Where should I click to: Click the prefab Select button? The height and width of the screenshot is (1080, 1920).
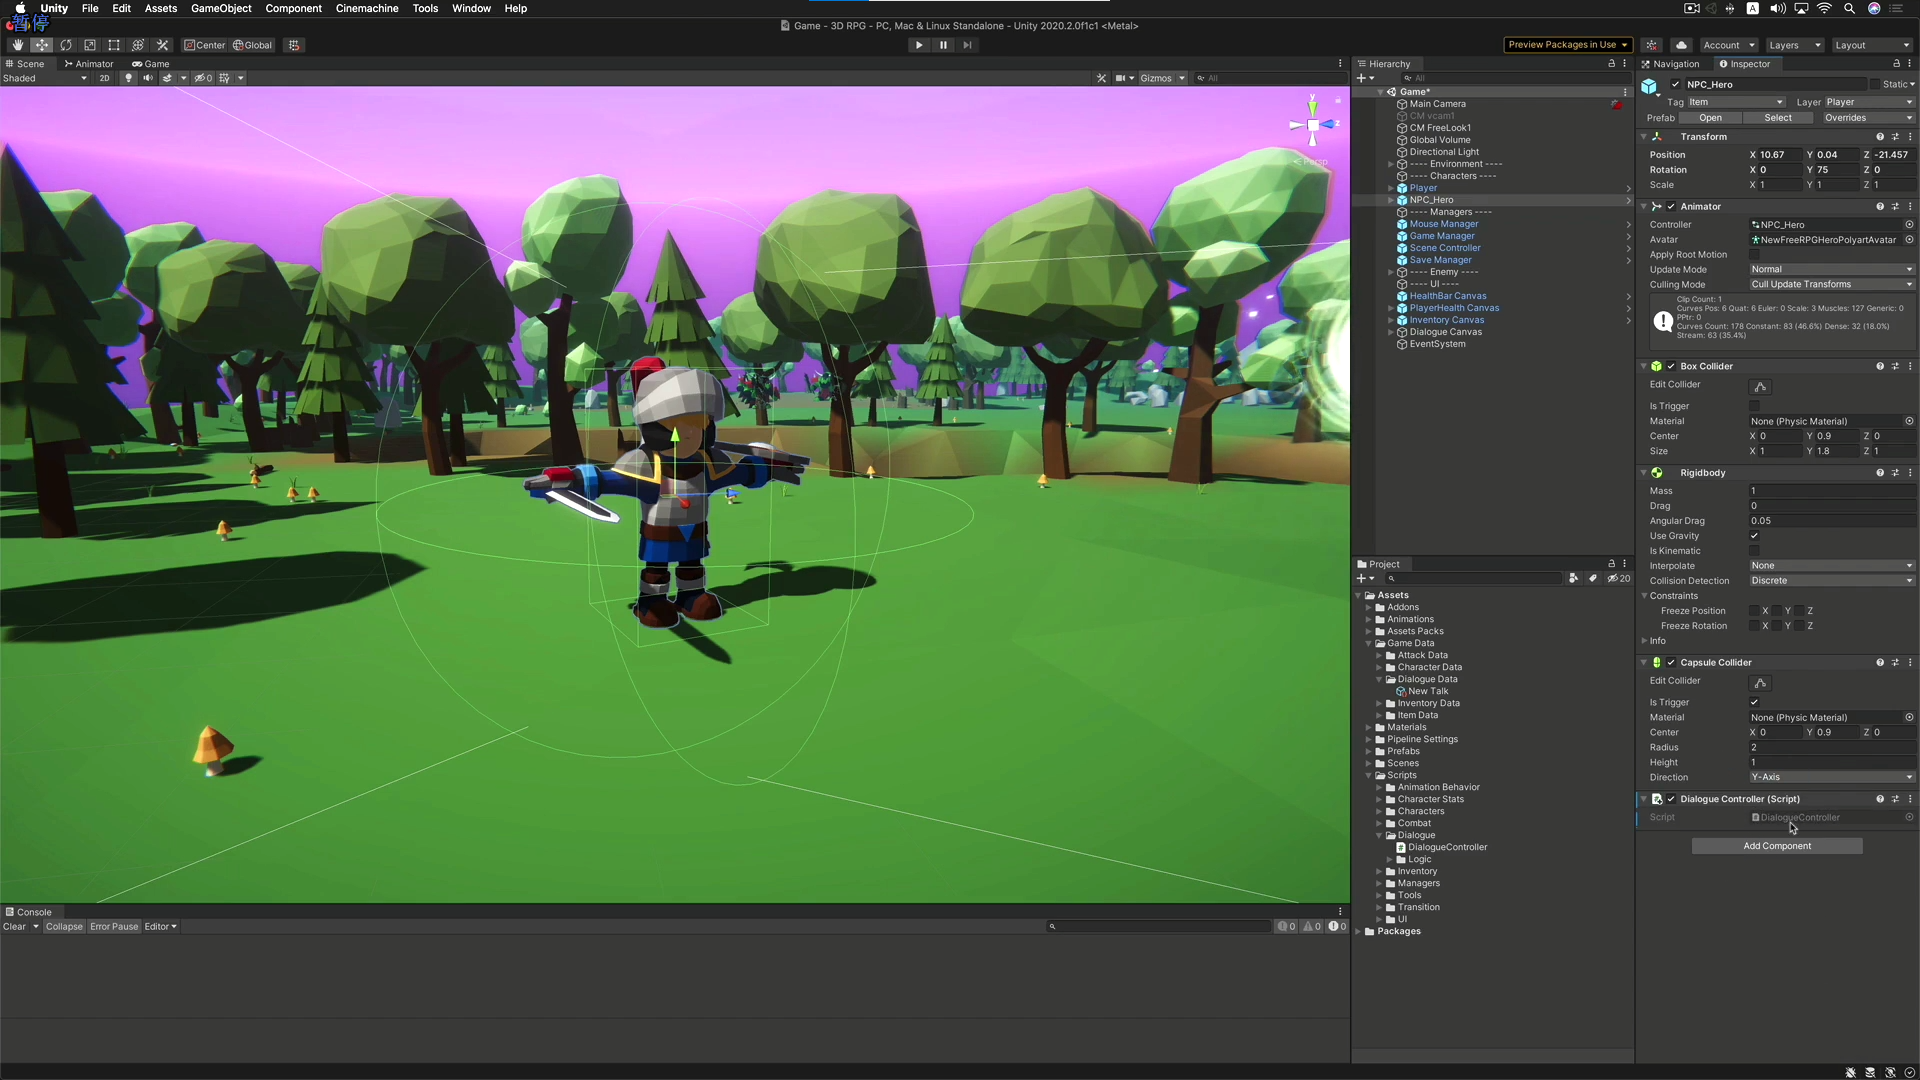1778,118
